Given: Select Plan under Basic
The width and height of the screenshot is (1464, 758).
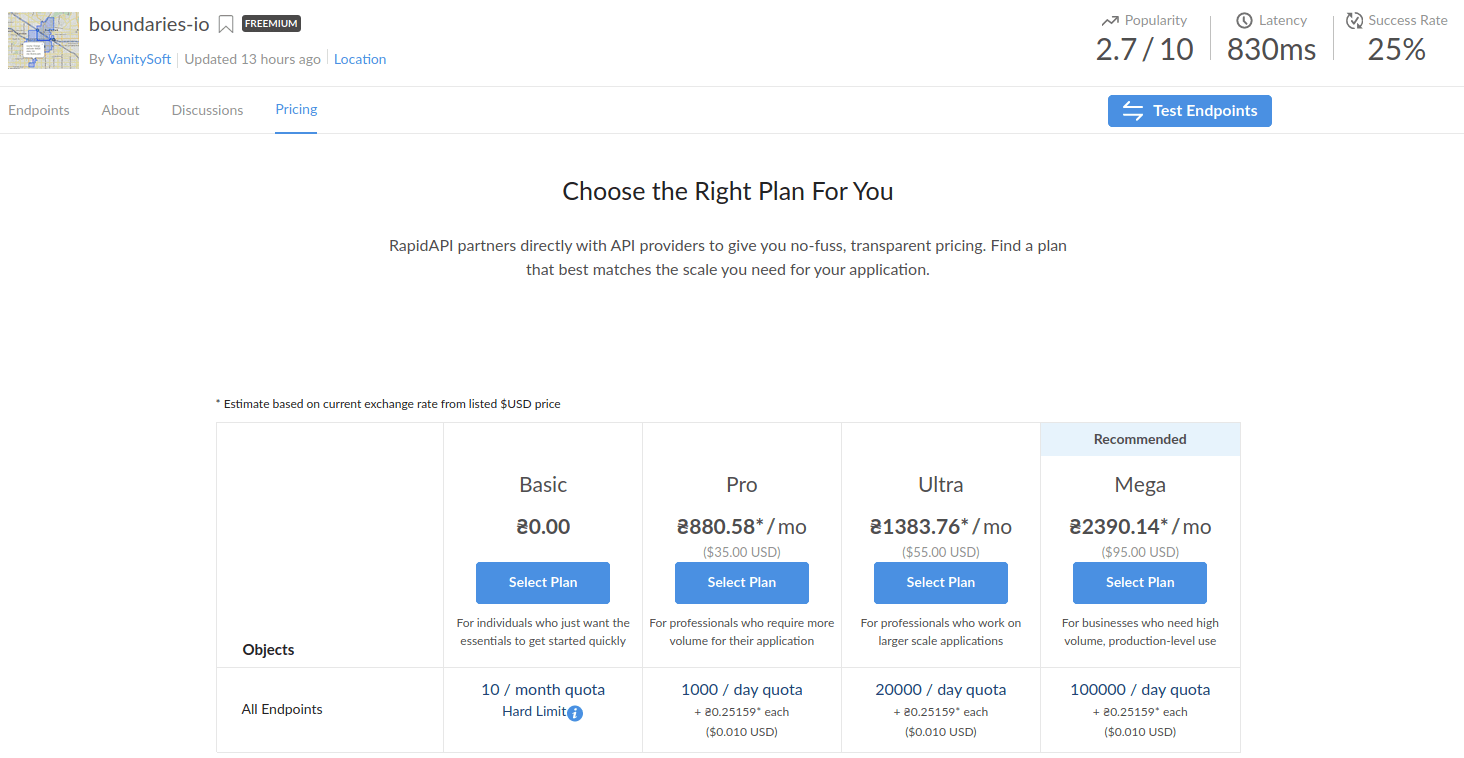Looking at the screenshot, I should [x=543, y=583].
